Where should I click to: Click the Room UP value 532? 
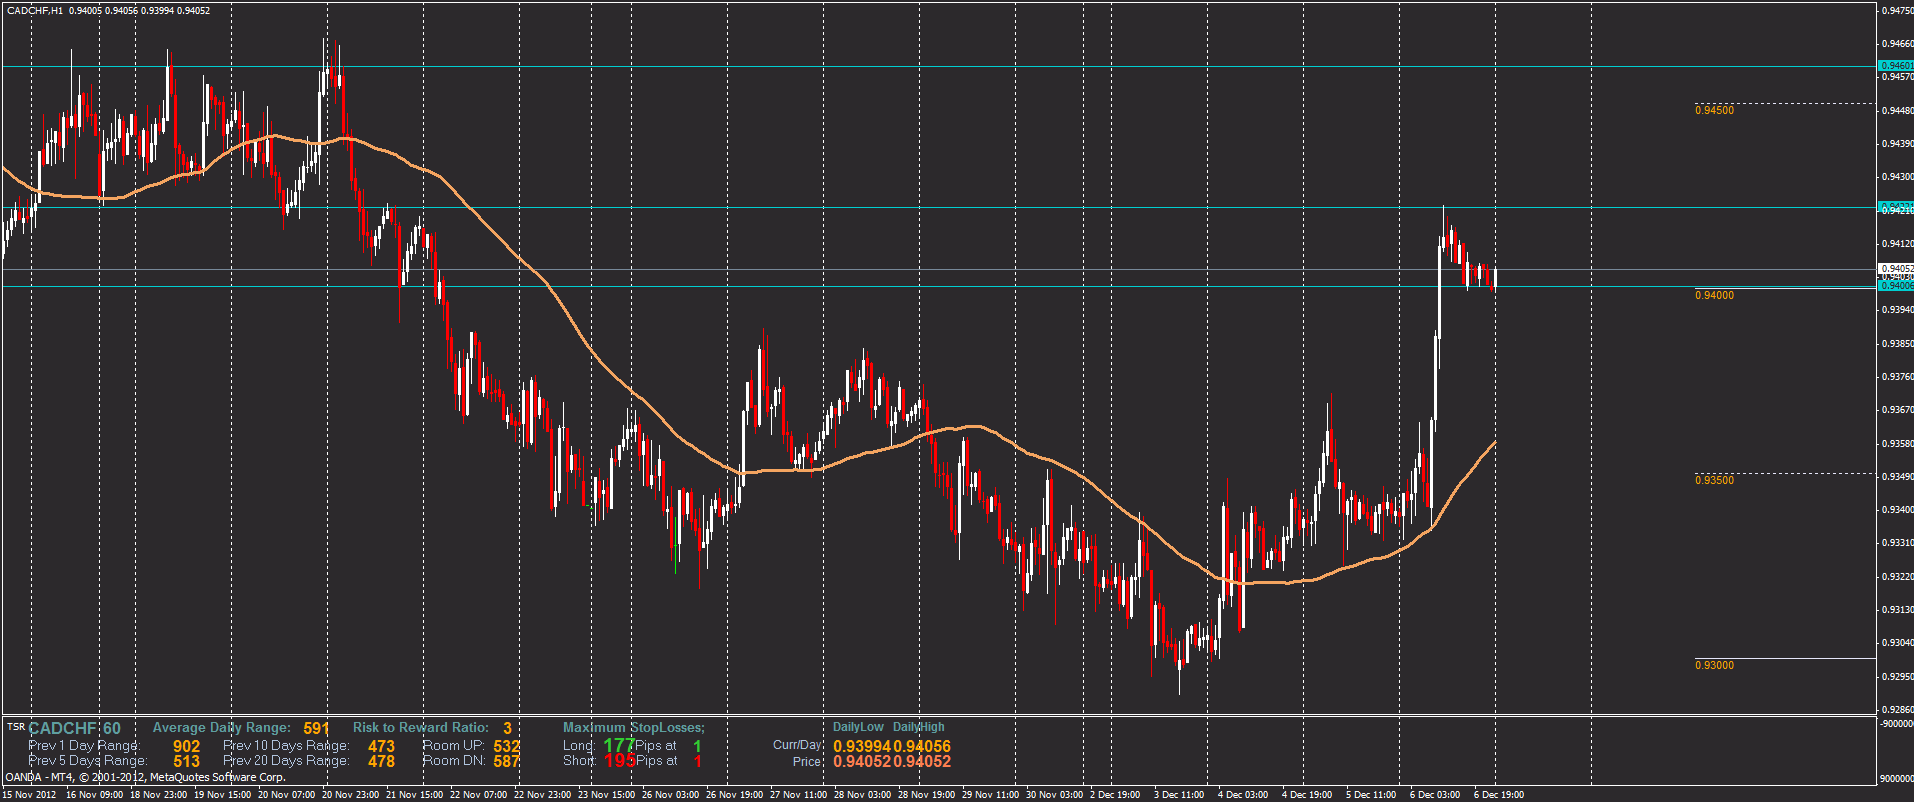(506, 746)
